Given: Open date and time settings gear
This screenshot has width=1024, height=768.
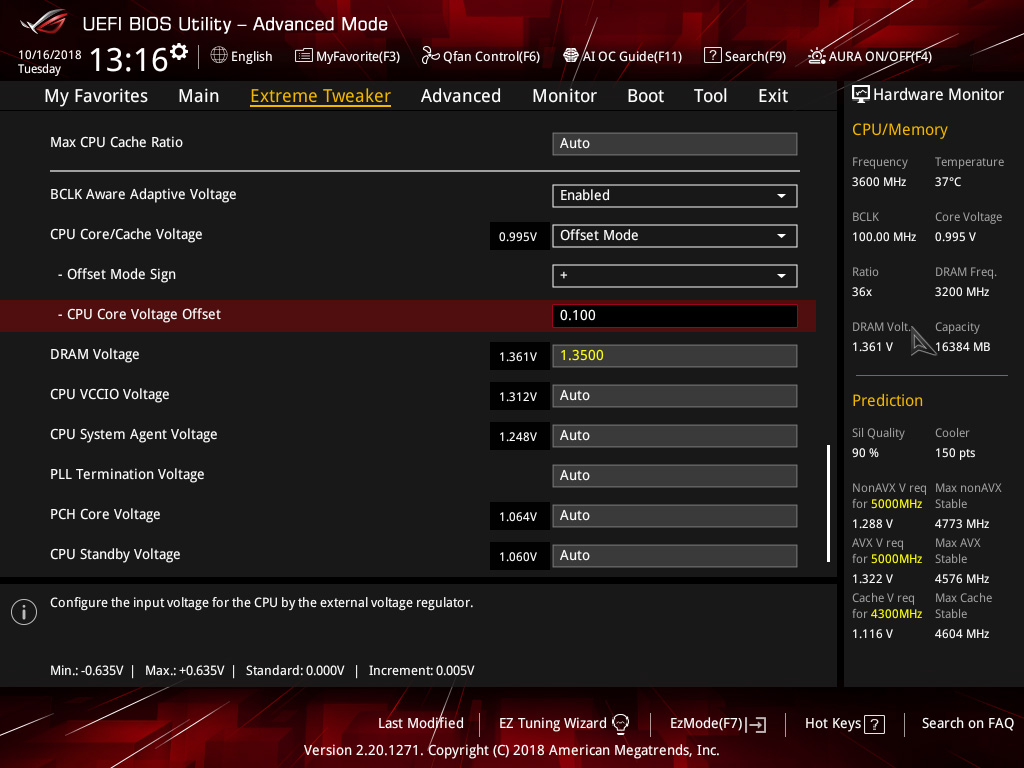Looking at the screenshot, I should pyautogui.click(x=179, y=51).
